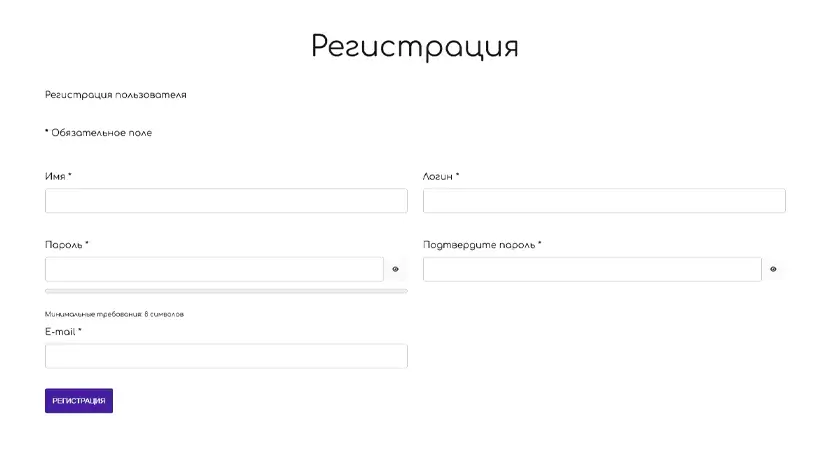The image size is (836, 468).
Task: Click the Логин field label
Action: [438, 177]
